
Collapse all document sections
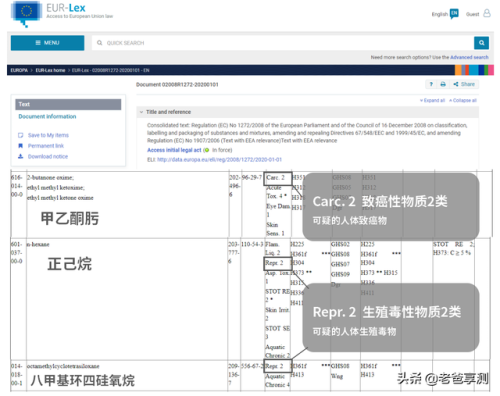(x=463, y=100)
